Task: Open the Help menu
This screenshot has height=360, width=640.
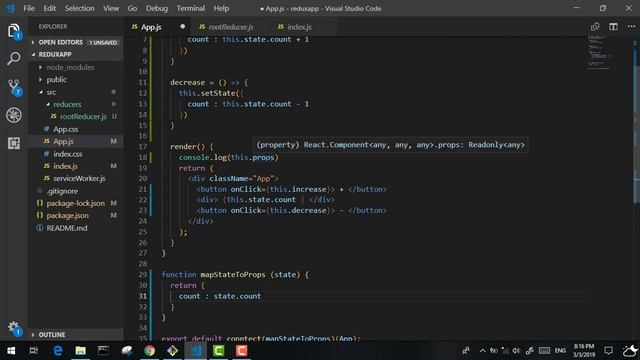Action: click(x=221, y=8)
